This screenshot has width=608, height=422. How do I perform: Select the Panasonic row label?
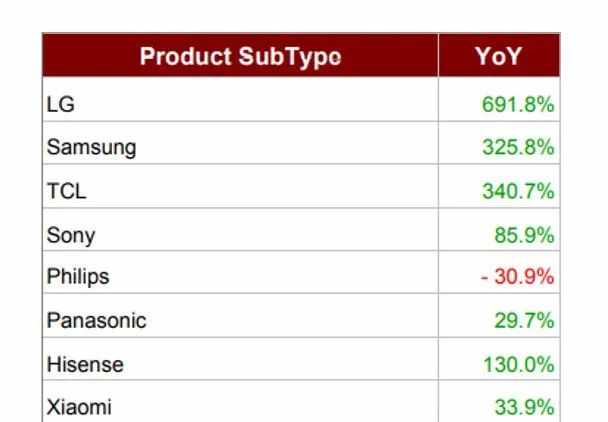97,321
